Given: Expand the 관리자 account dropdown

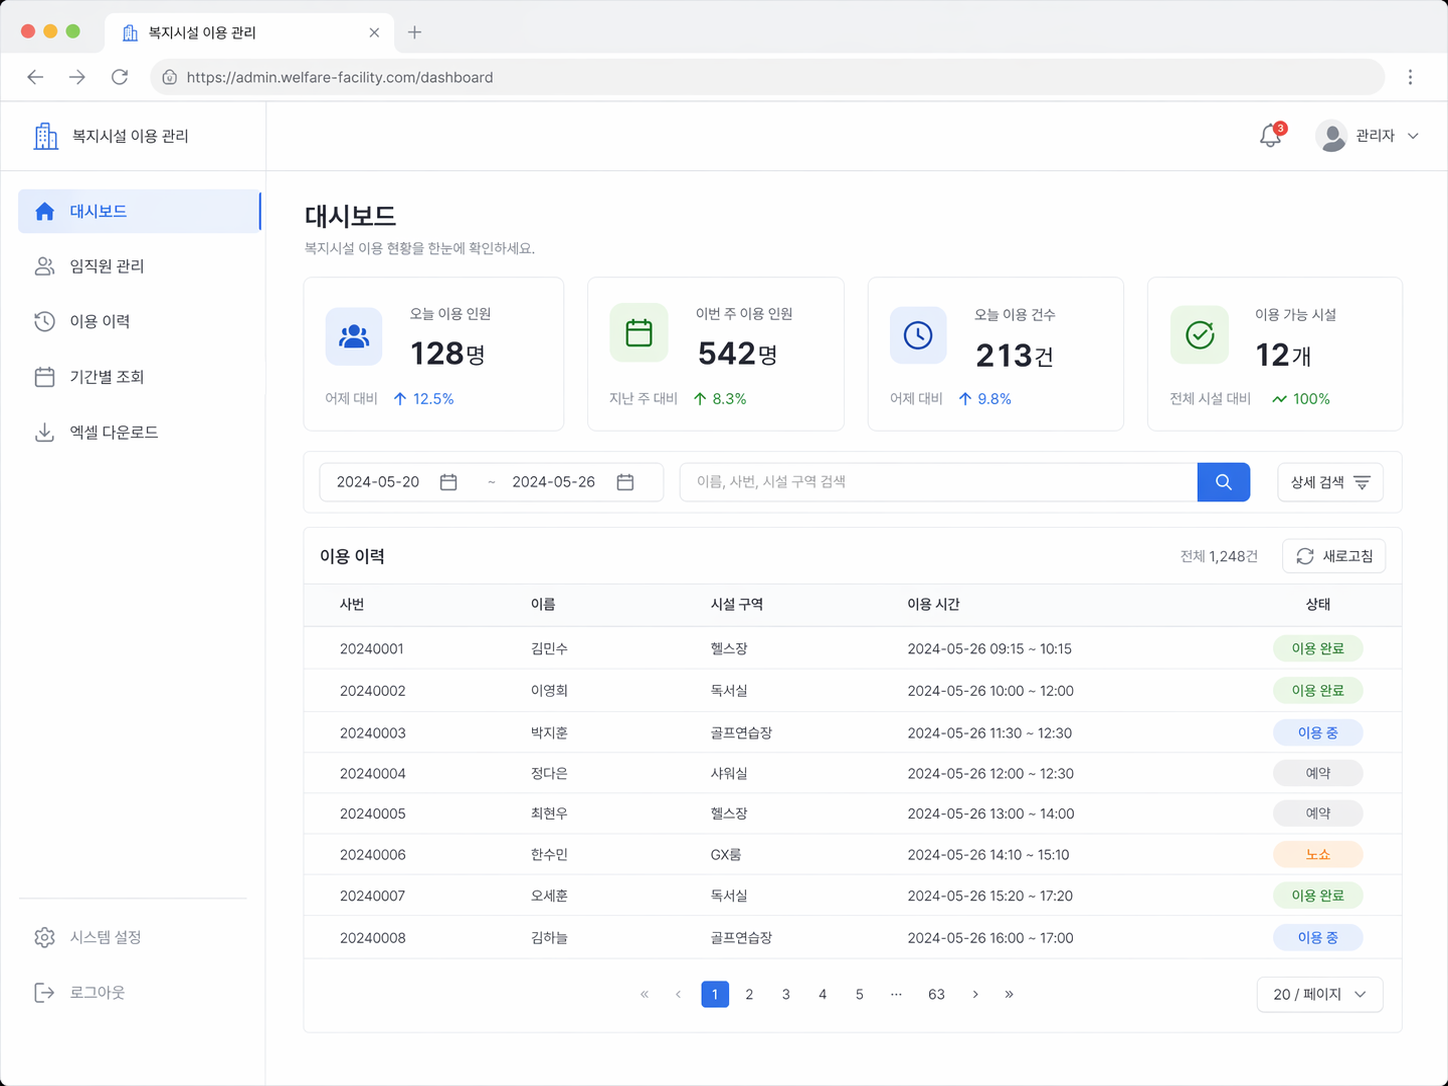Looking at the screenshot, I should coord(1413,136).
